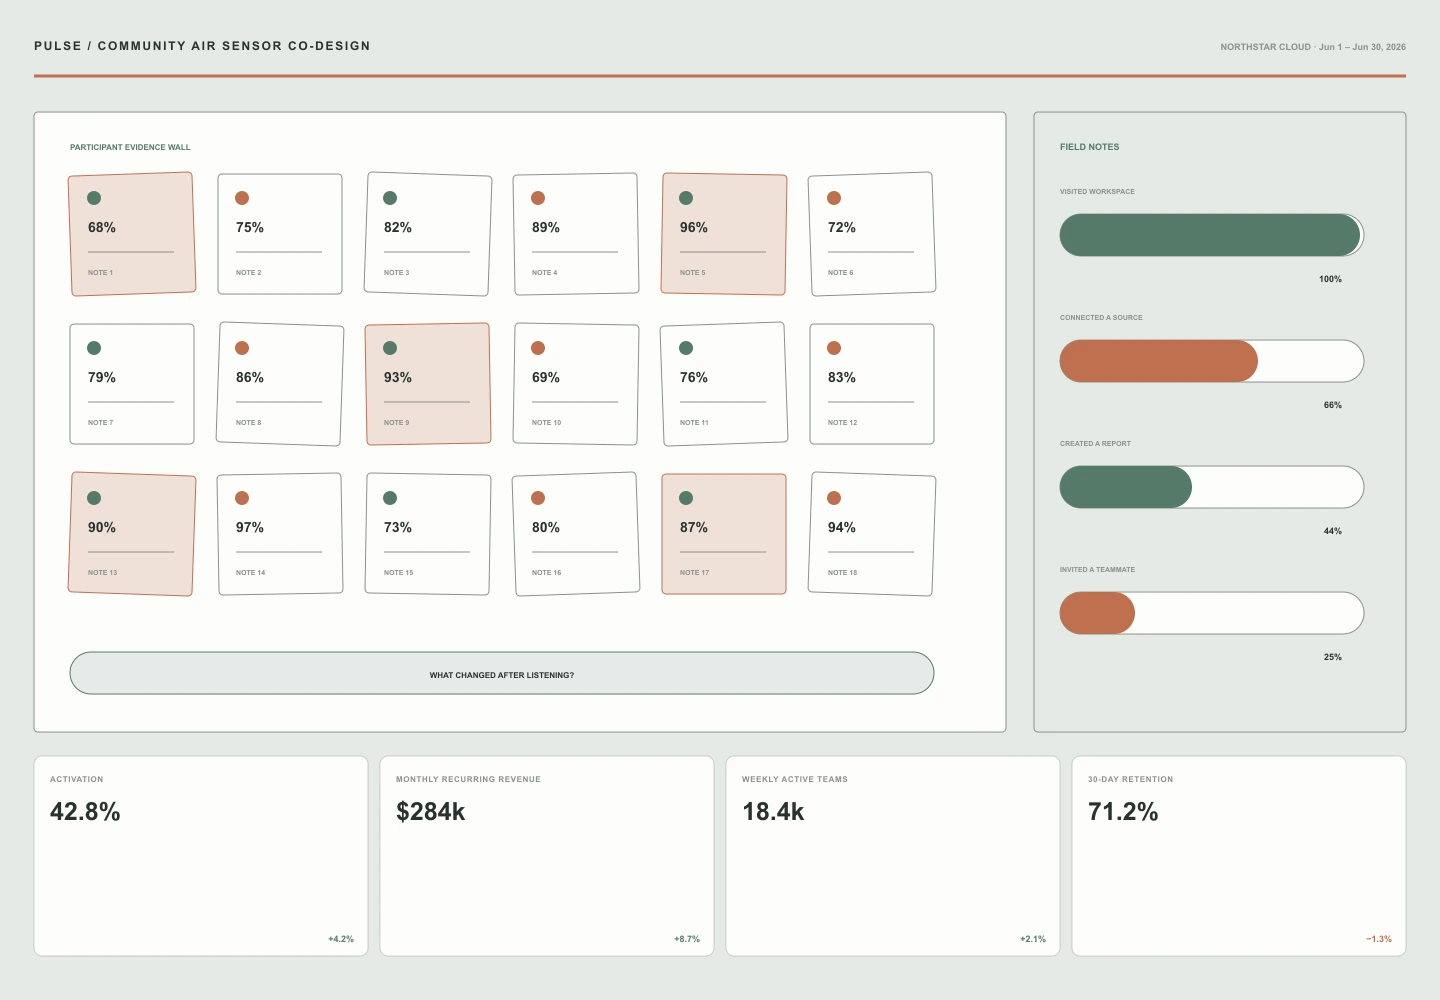Click the orange dot on Note 10 card
This screenshot has width=1440, height=1000.
pos(538,348)
